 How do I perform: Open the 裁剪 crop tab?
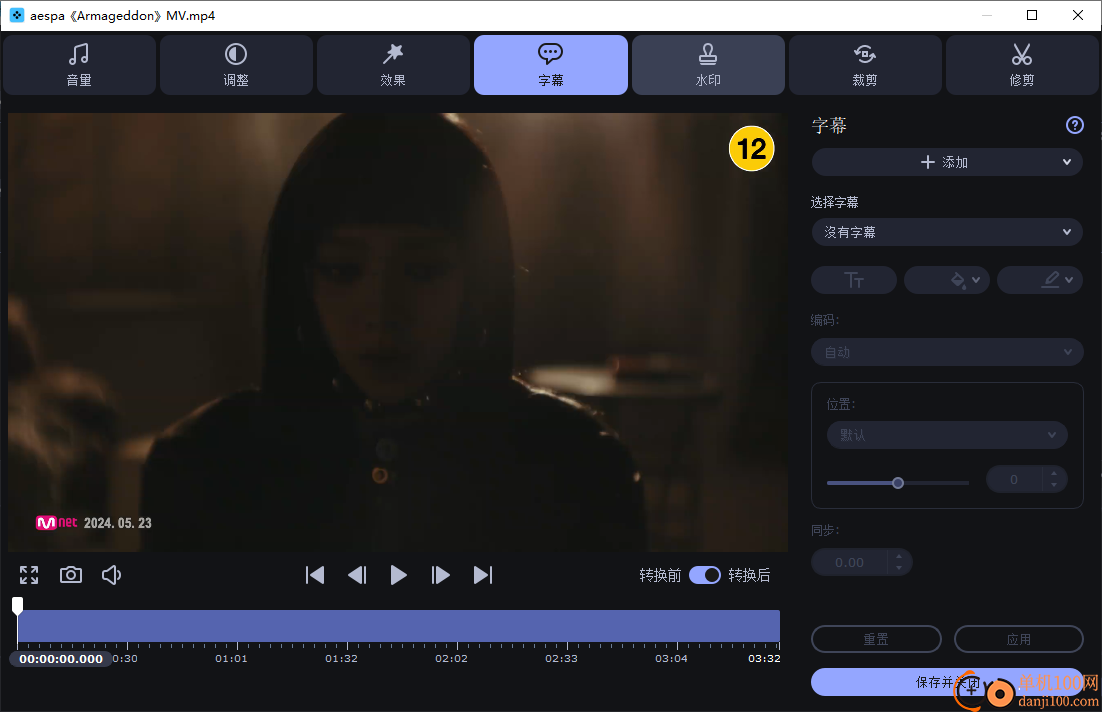point(864,65)
